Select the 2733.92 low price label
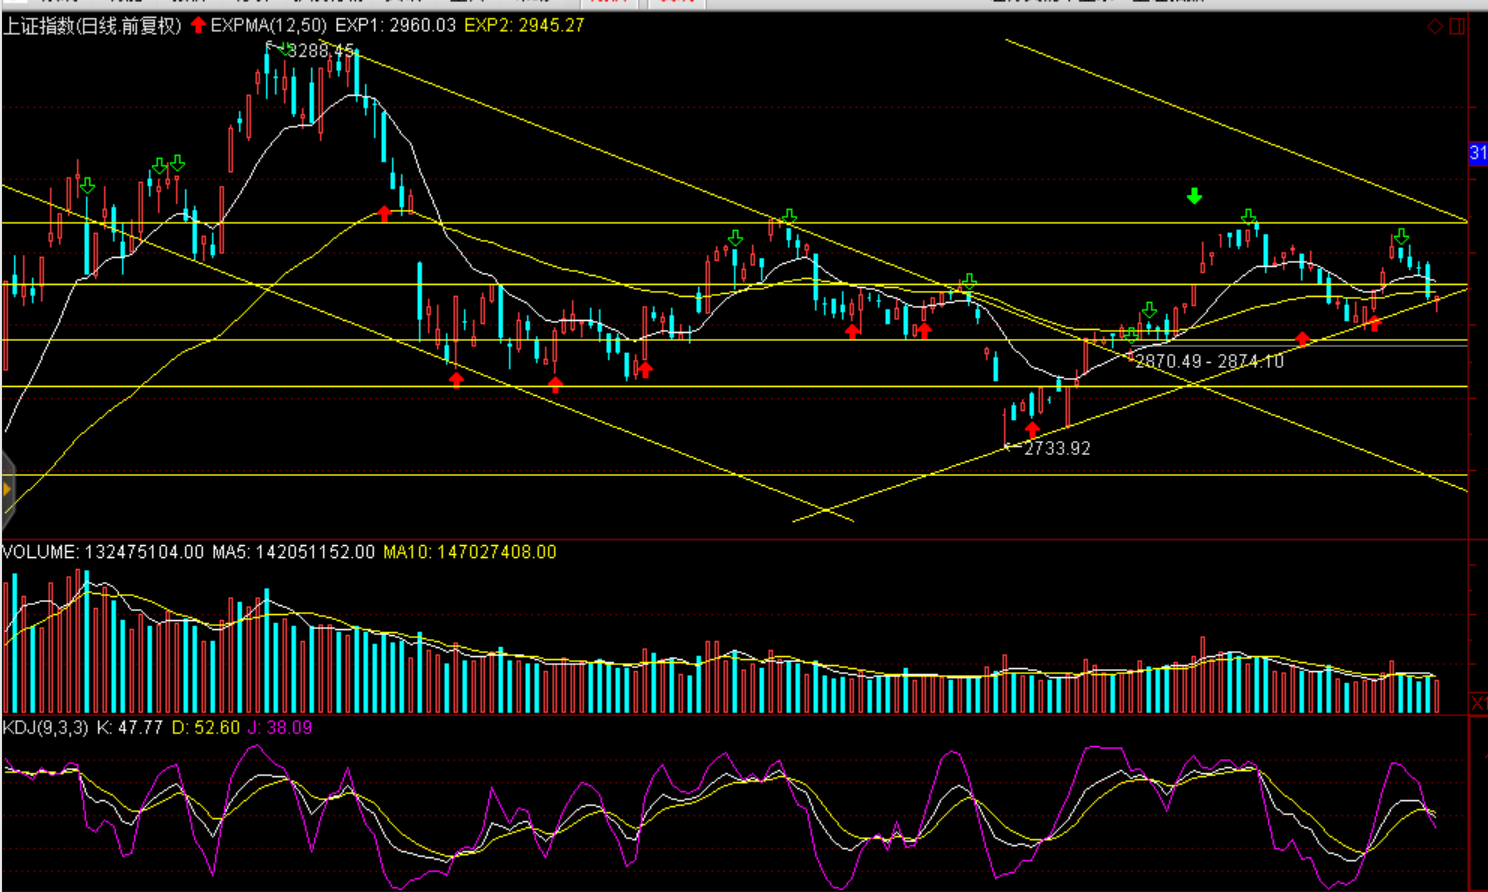The width and height of the screenshot is (1488, 892). coord(1057,448)
